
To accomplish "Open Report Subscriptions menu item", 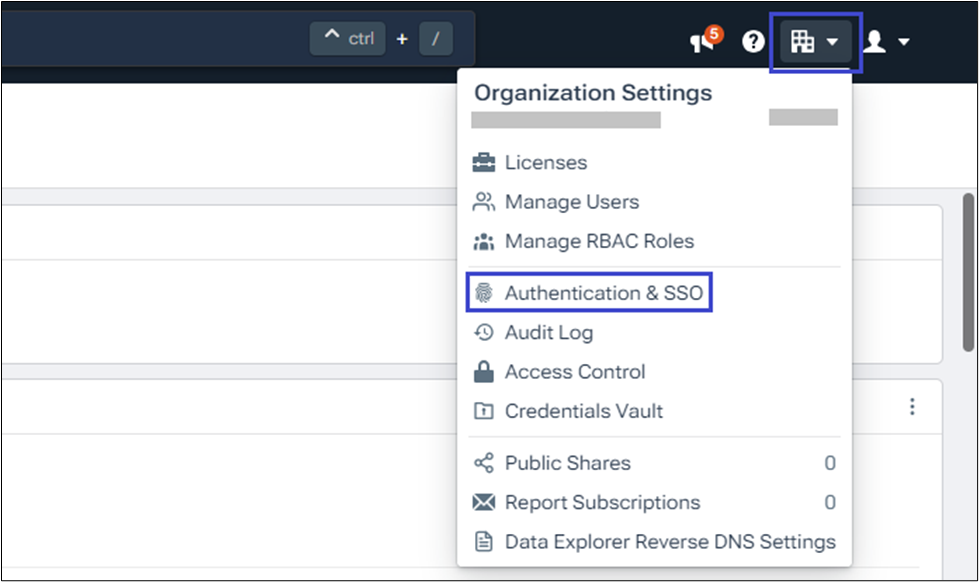I will click(x=602, y=502).
